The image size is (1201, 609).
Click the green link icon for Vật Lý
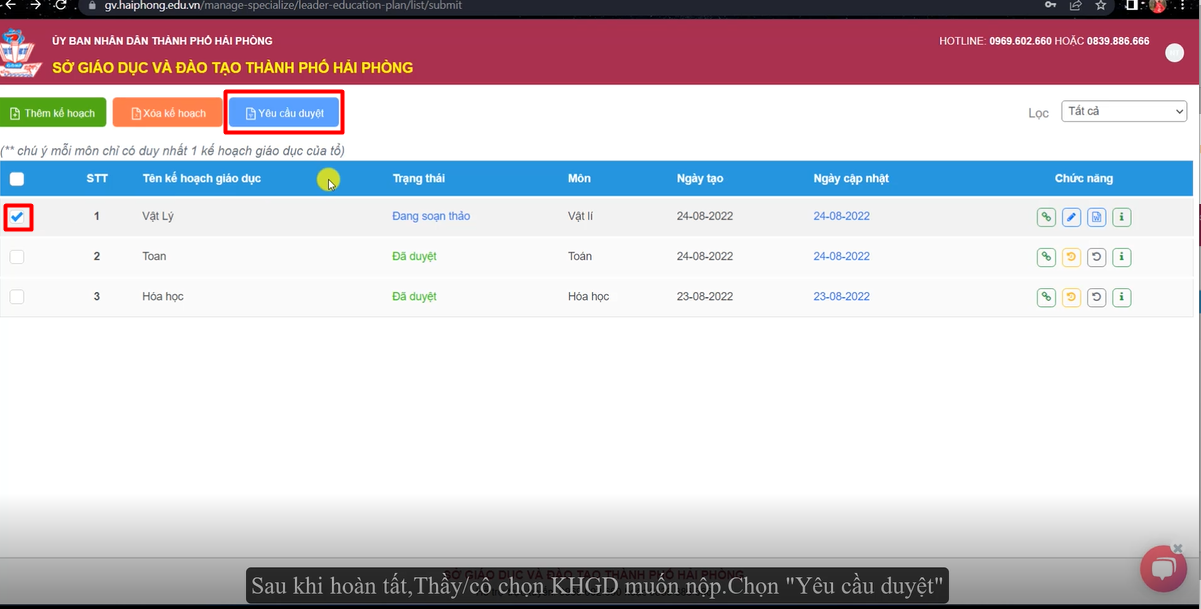pos(1046,217)
